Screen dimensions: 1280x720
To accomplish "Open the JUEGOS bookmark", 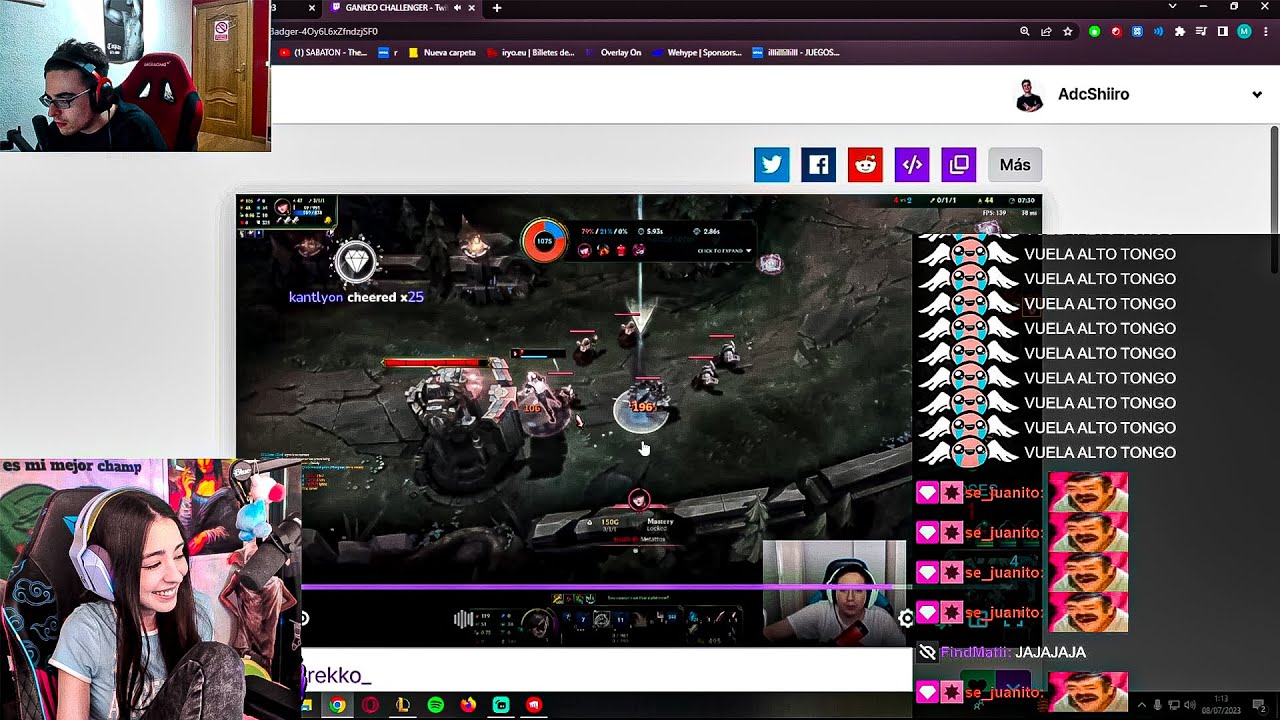I will pyautogui.click(x=796, y=53).
